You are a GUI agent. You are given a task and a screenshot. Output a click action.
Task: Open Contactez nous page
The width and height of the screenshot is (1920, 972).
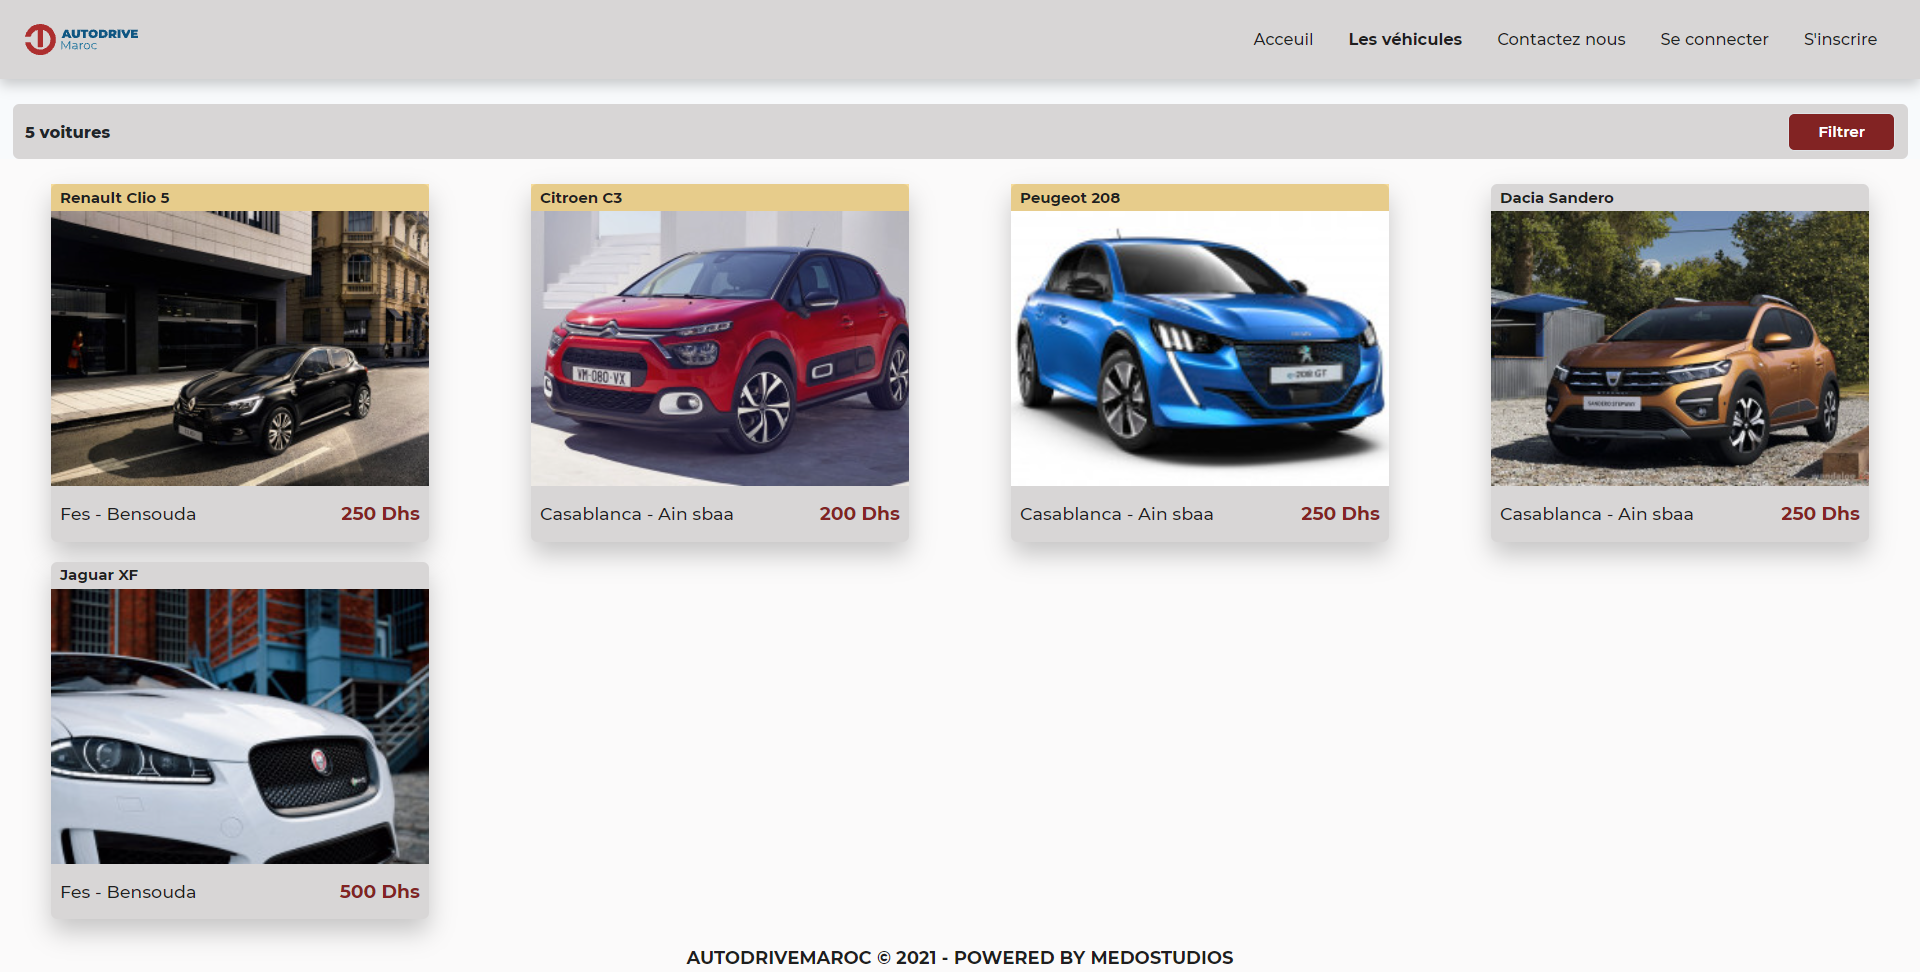(1561, 39)
